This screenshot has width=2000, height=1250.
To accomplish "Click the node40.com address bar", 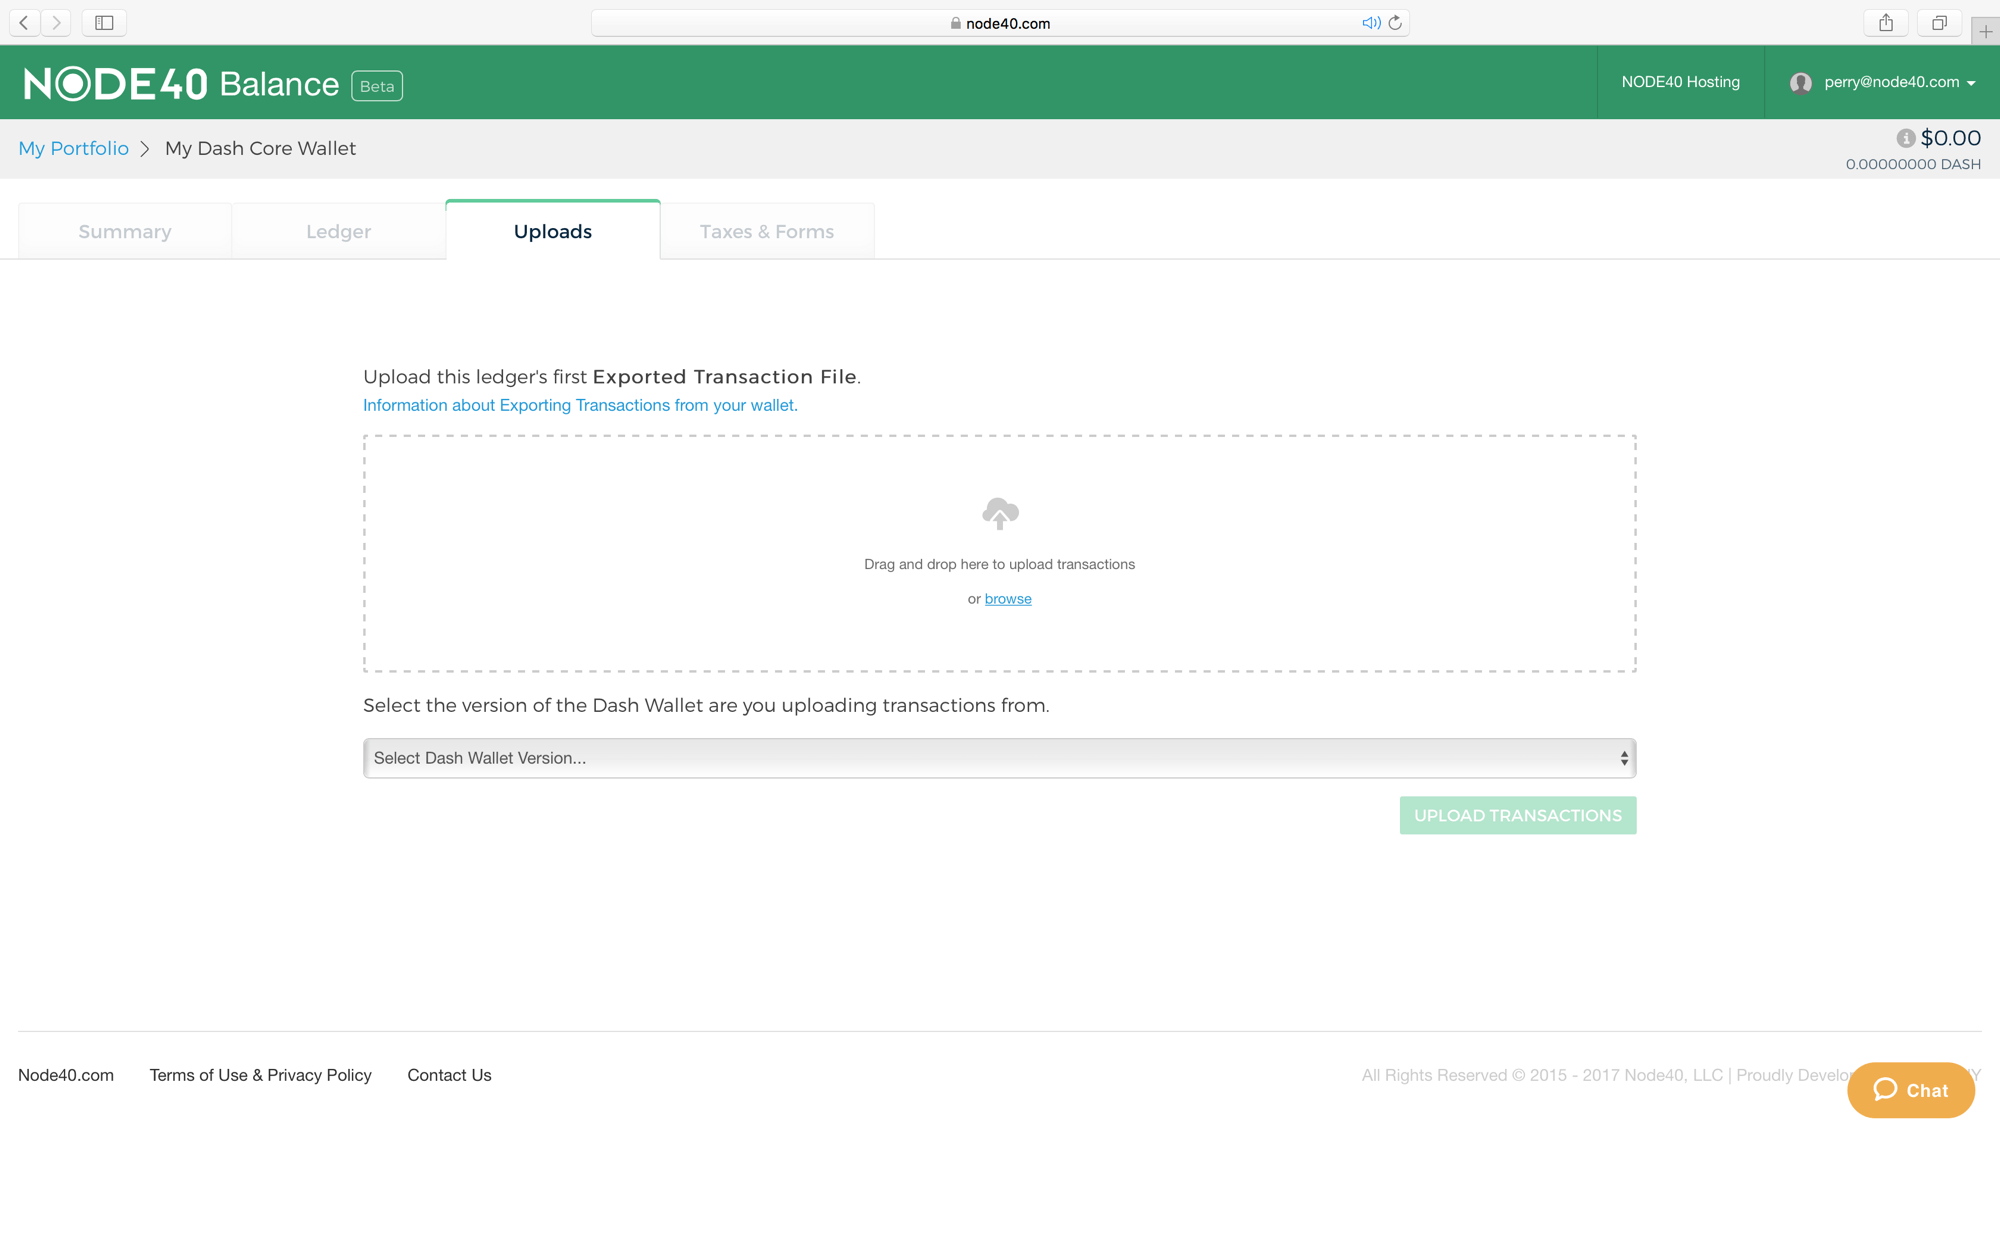I will coord(1000,23).
